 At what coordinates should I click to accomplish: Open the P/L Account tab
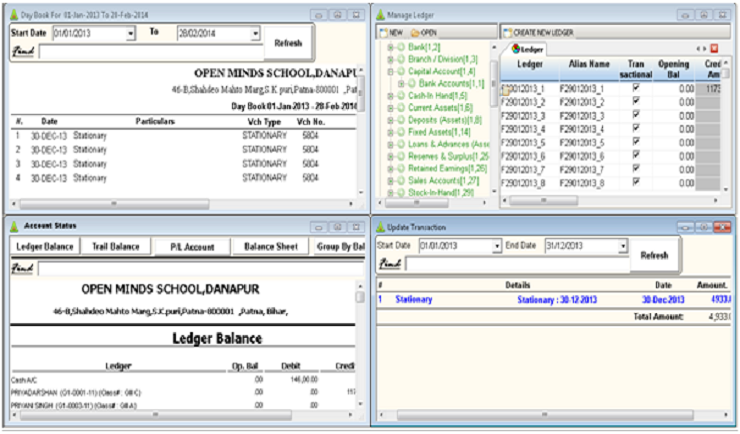[x=191, y=246]
